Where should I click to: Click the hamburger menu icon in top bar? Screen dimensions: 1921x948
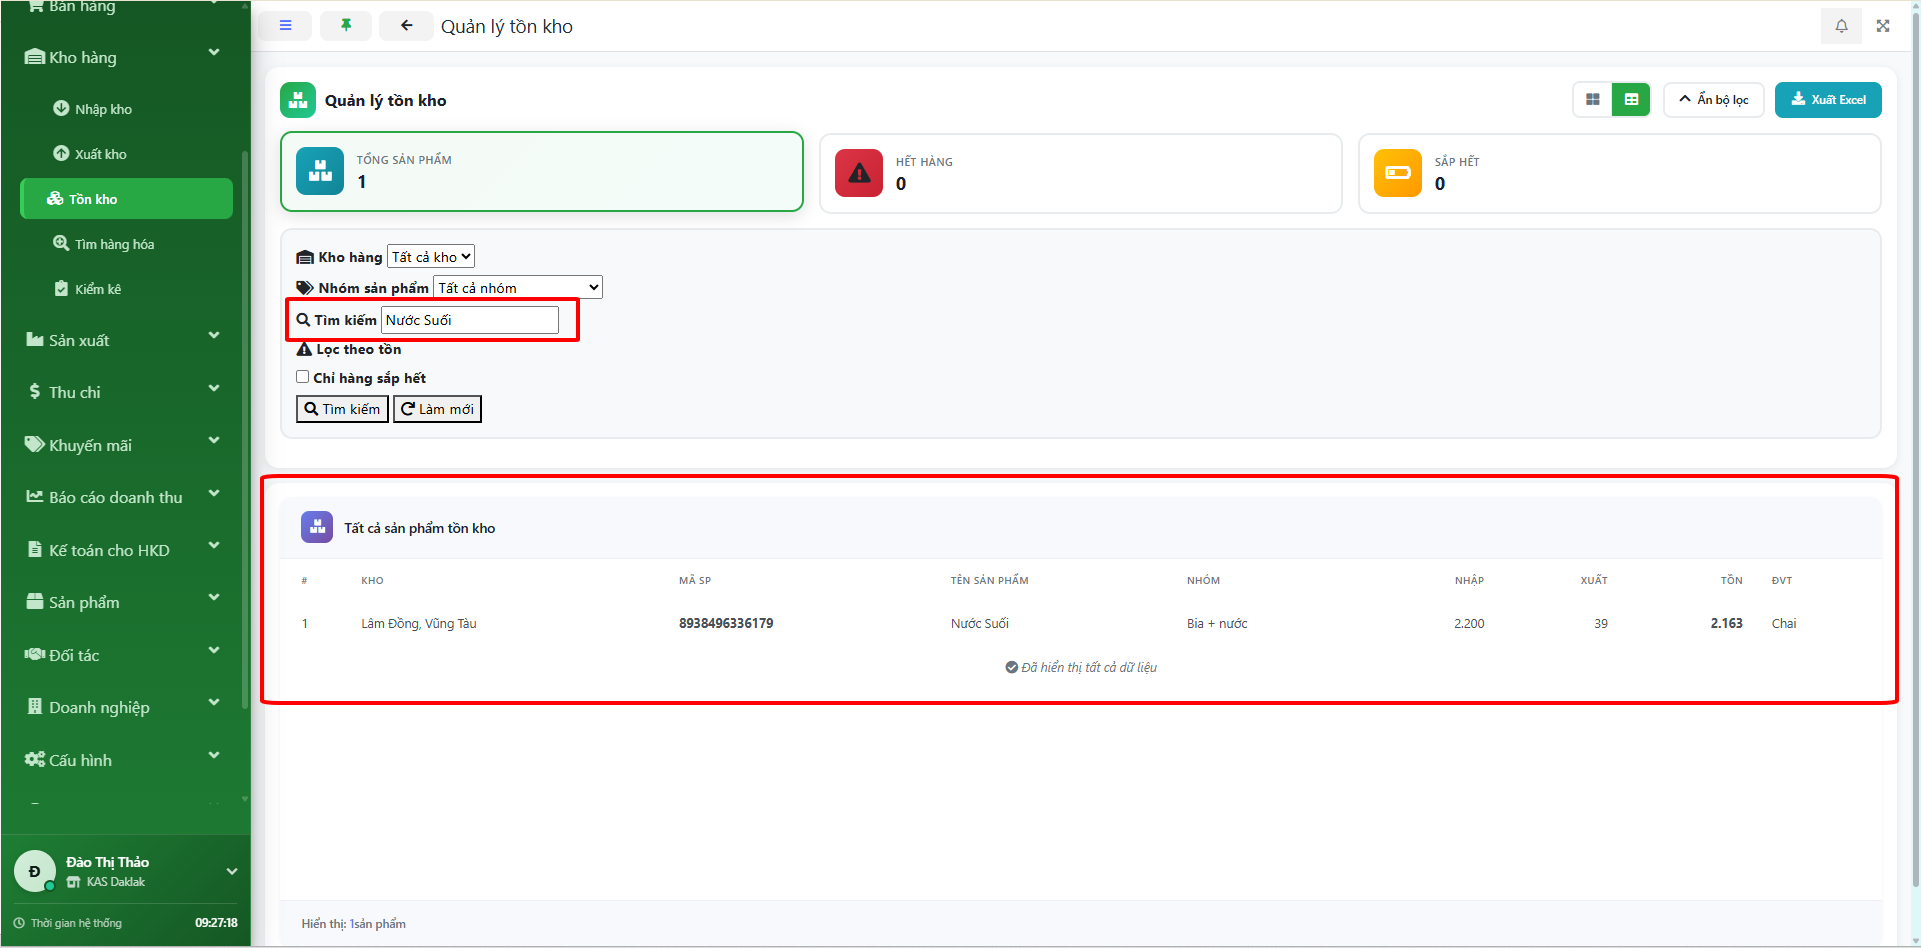tap(285, 26)
